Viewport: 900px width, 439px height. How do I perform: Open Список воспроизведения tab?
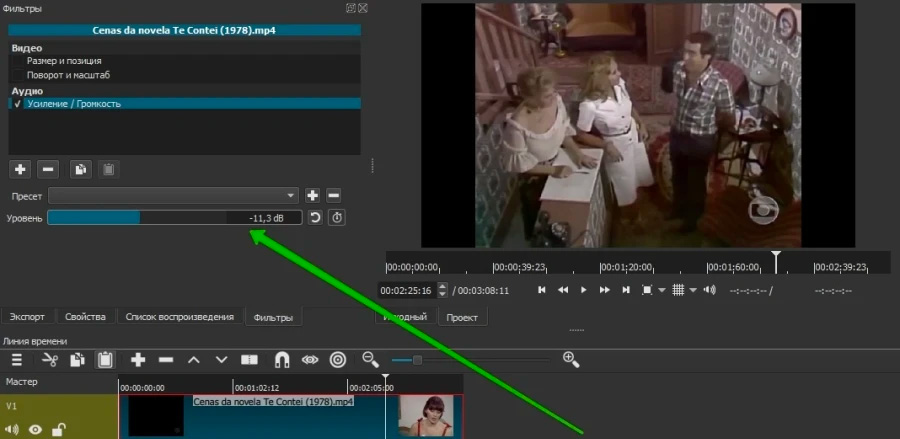pos(180,317)
